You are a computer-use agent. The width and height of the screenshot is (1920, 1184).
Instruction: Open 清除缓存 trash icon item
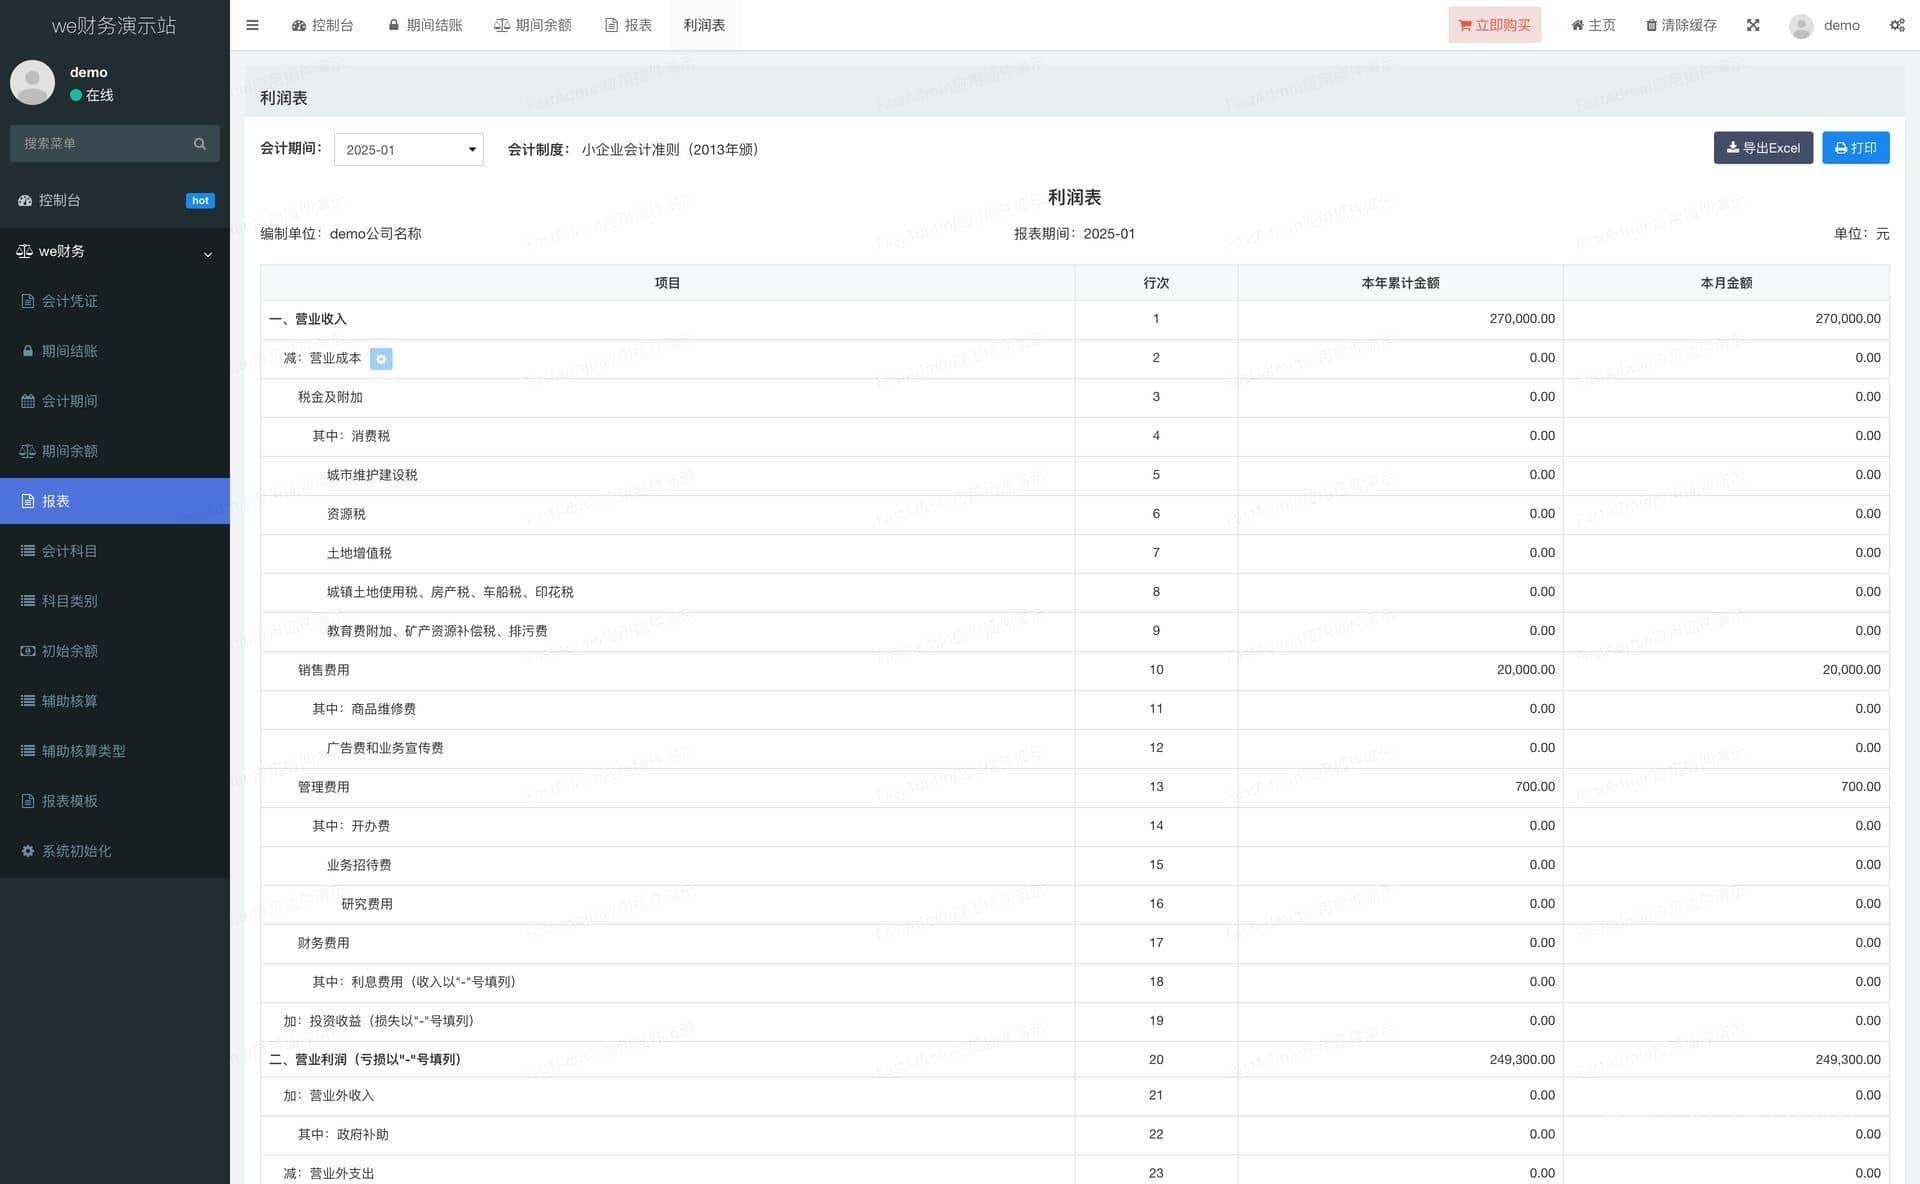(1681, 25)
